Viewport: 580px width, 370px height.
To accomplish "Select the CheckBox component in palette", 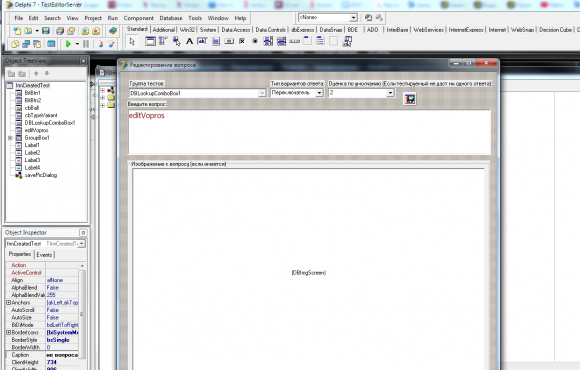I will click(242, 41).
